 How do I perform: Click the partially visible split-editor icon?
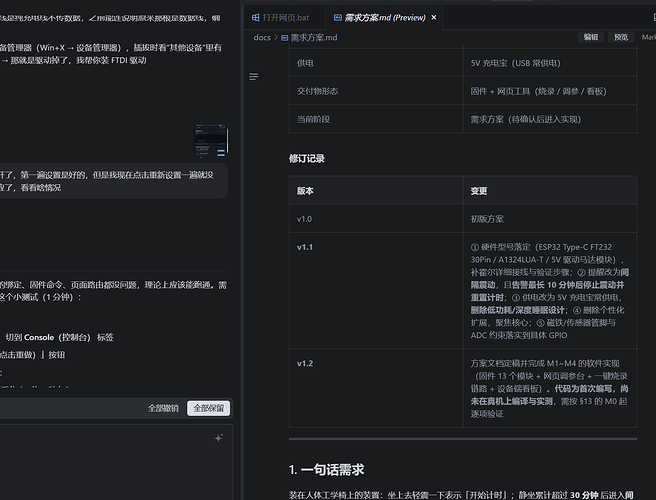pos(654,17)
